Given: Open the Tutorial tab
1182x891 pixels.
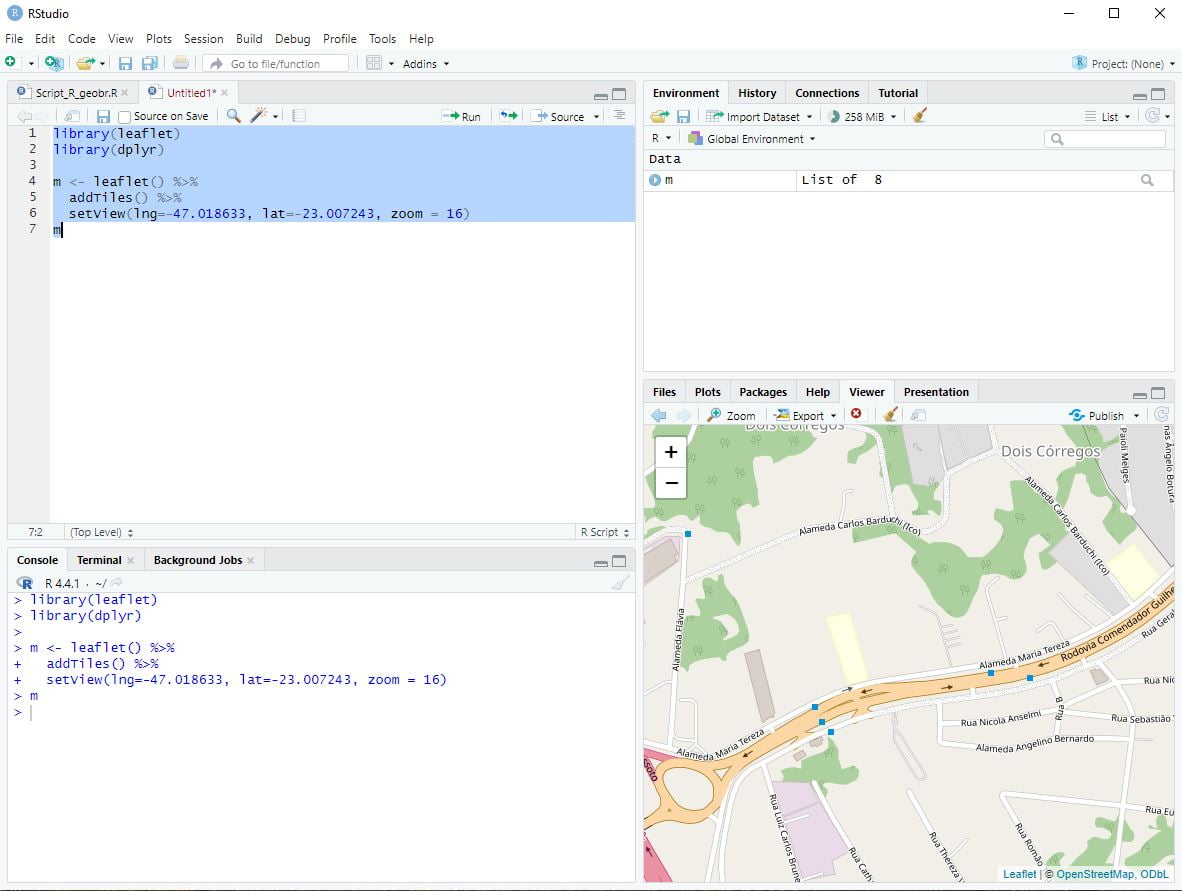Looking at the screenshot, I should 898,93.
